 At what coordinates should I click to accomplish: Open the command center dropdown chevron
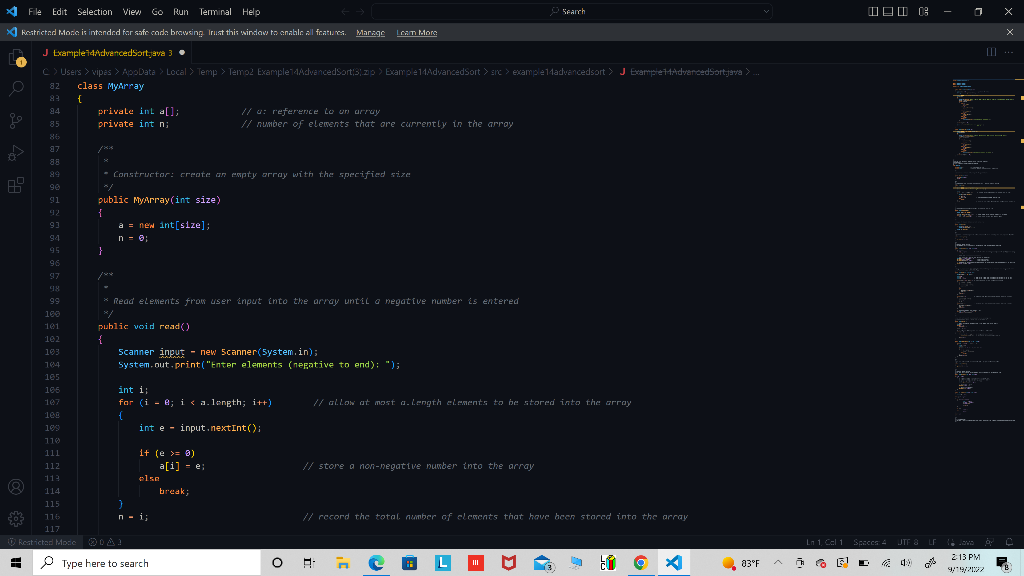point(765,12)
